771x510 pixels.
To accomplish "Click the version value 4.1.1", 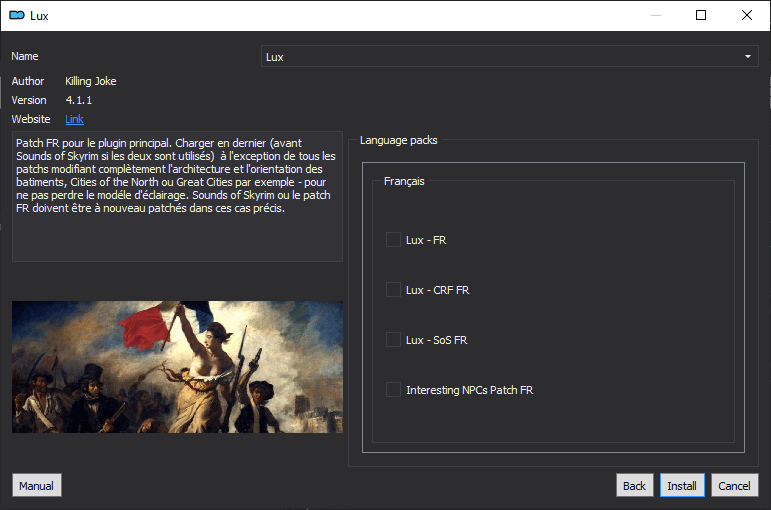I will 79,100.
